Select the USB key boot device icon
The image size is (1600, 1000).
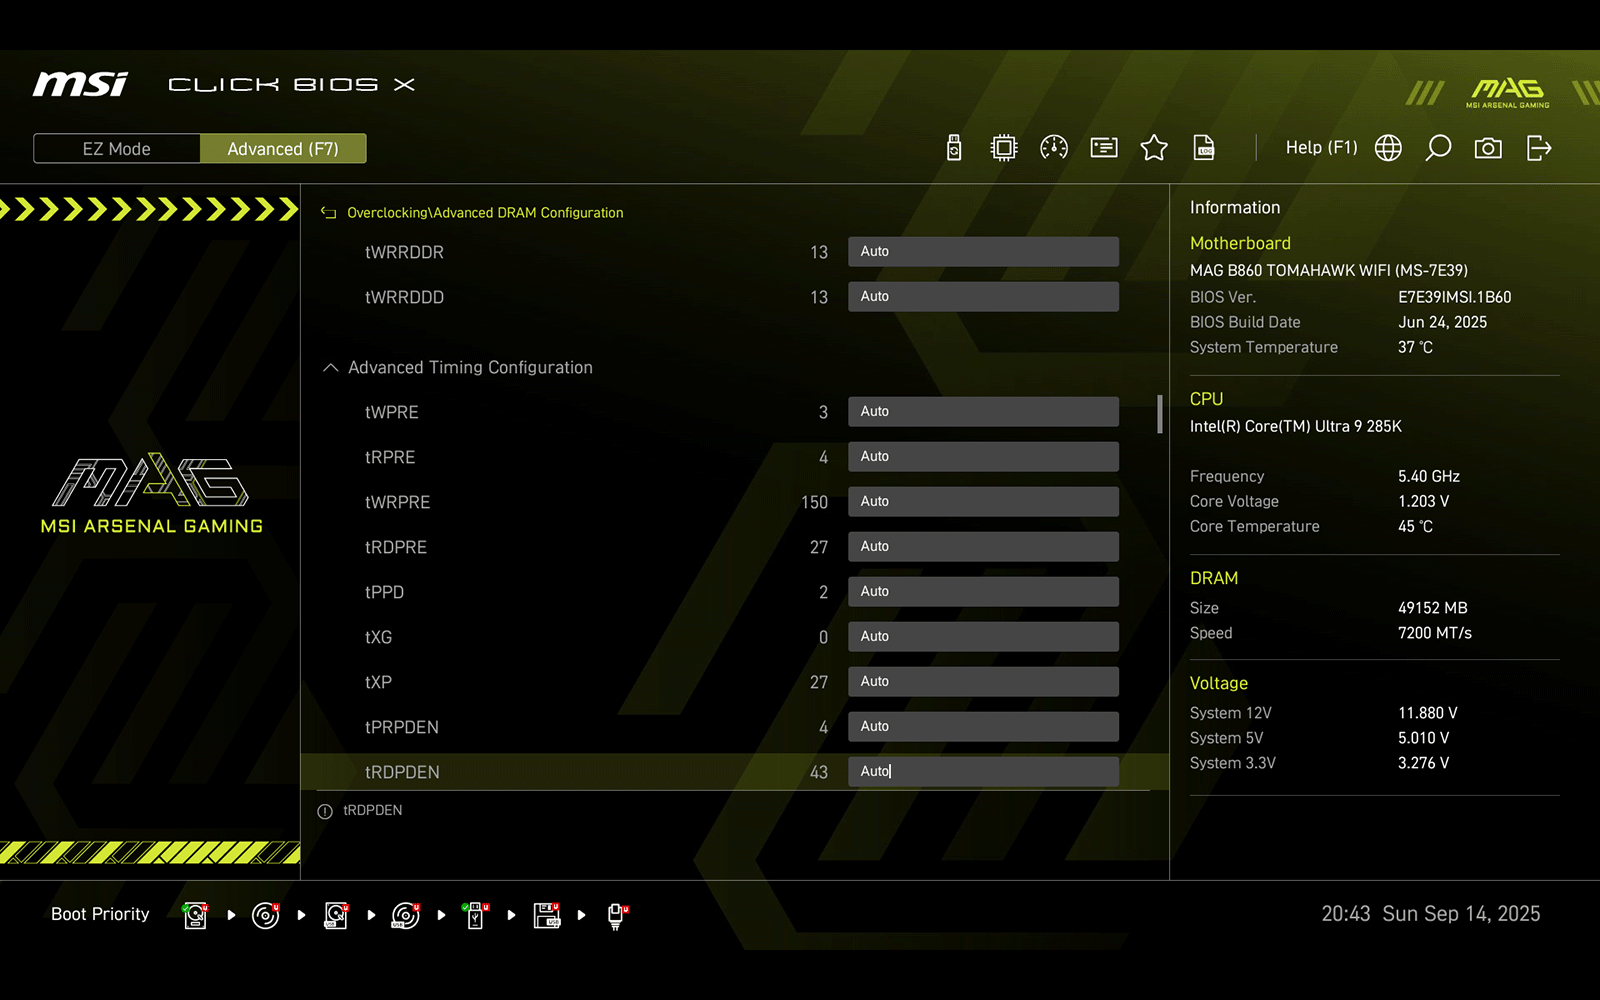tap(475, 915)
